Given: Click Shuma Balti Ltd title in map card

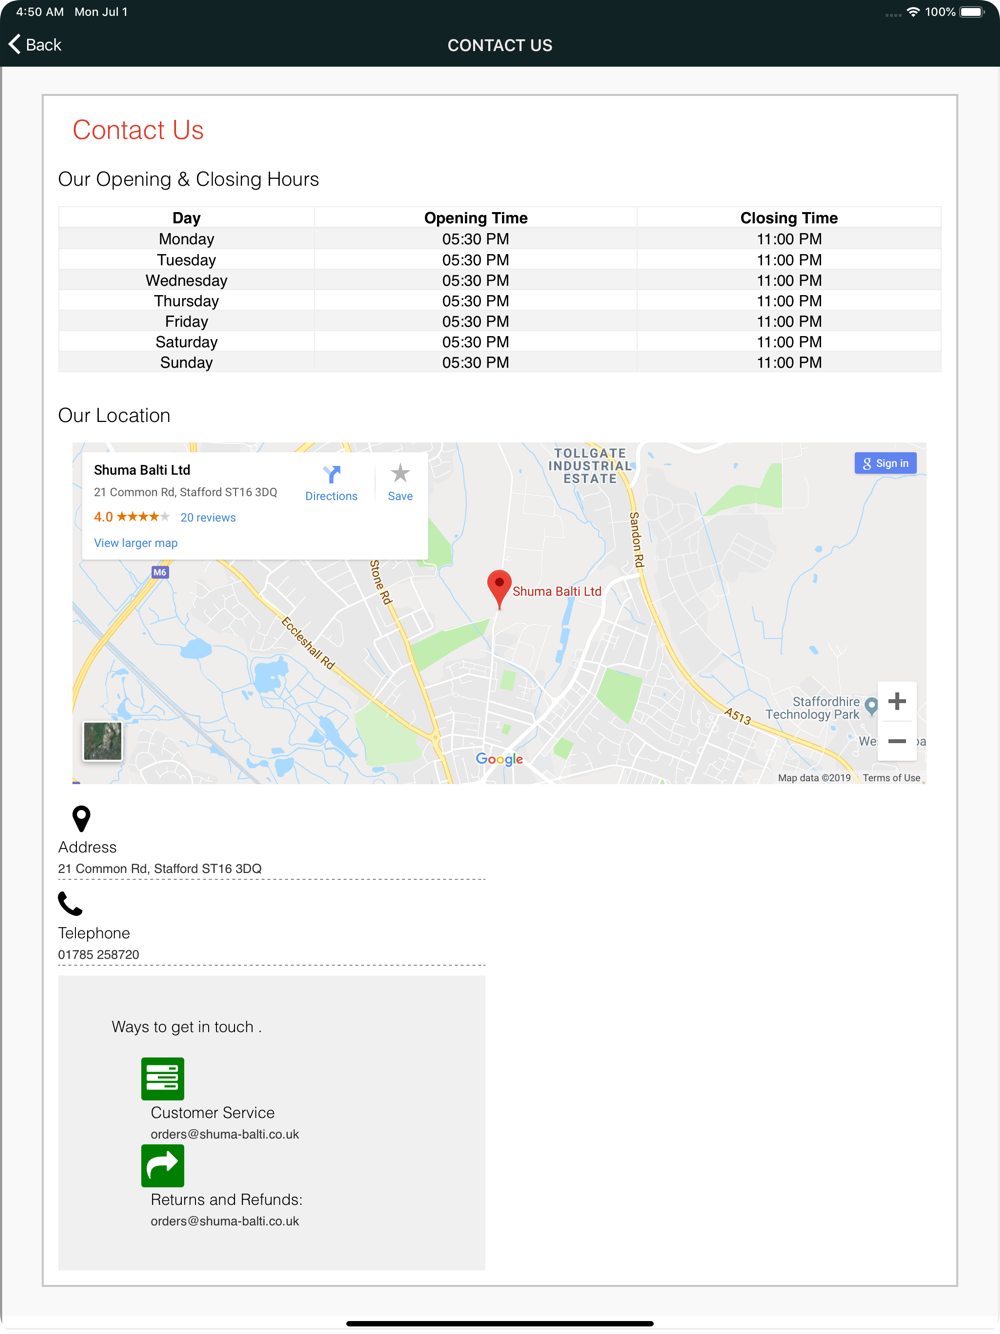Looking at the screenshot, I should pos(142,470).
